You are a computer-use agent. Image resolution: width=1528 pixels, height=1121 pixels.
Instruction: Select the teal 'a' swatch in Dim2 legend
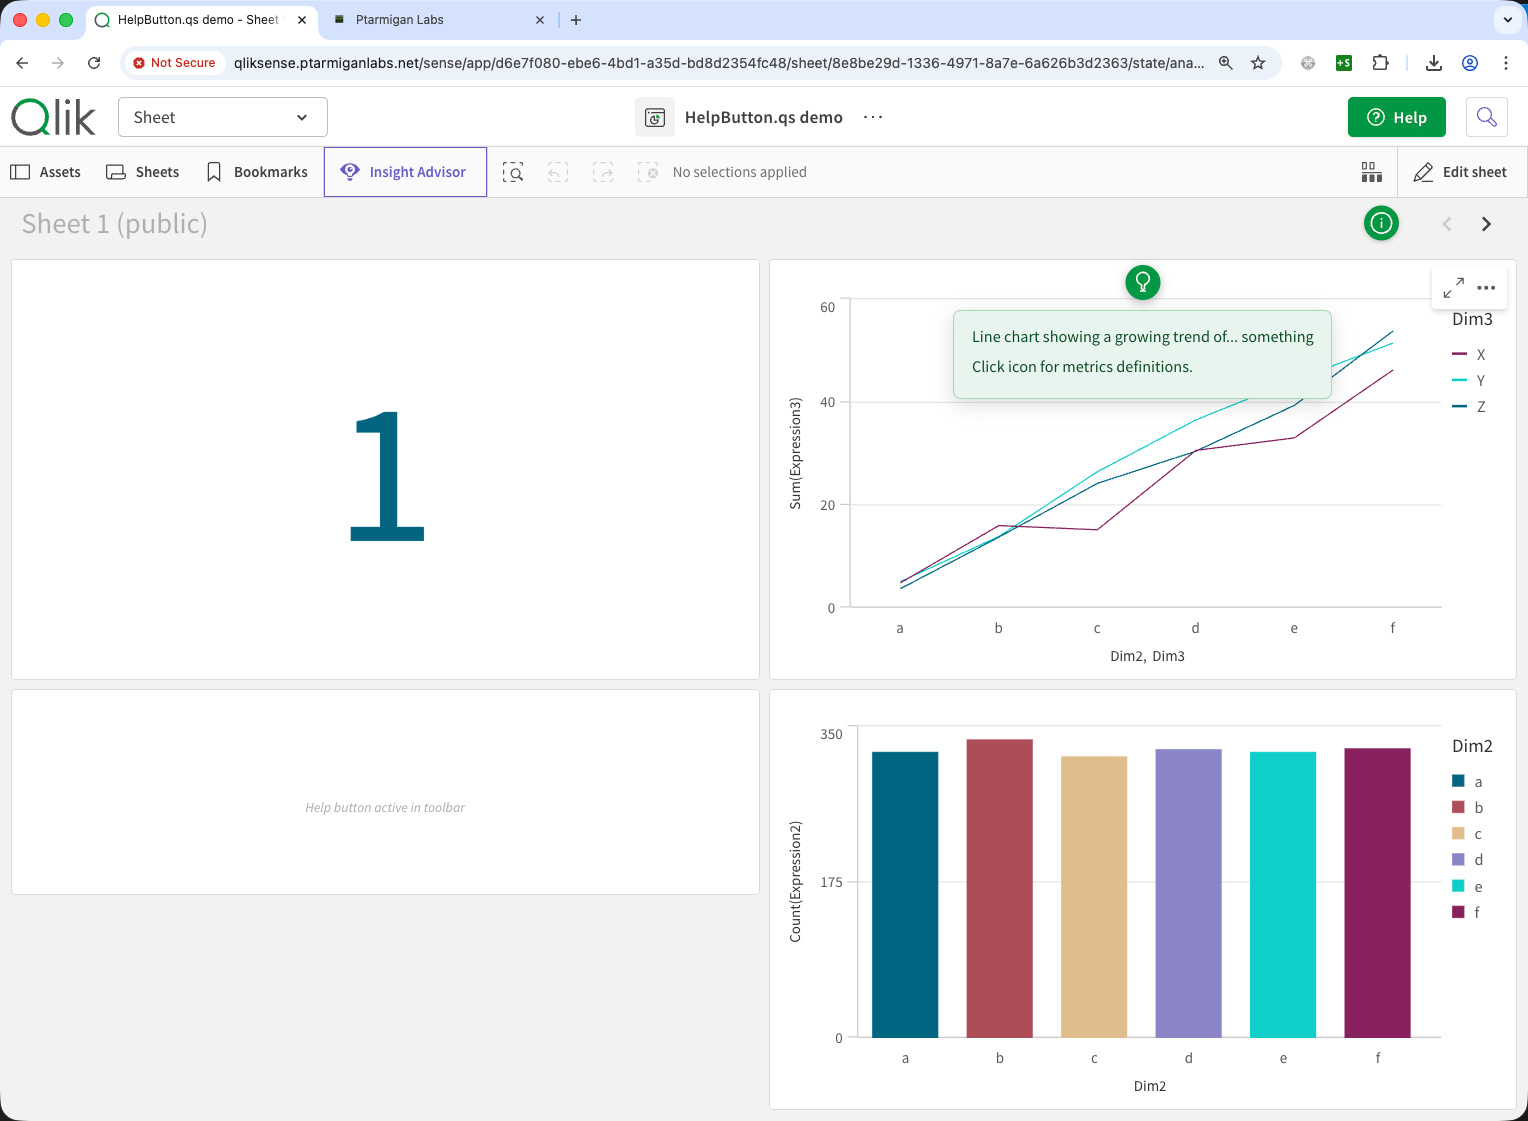tap(1458, 781)
